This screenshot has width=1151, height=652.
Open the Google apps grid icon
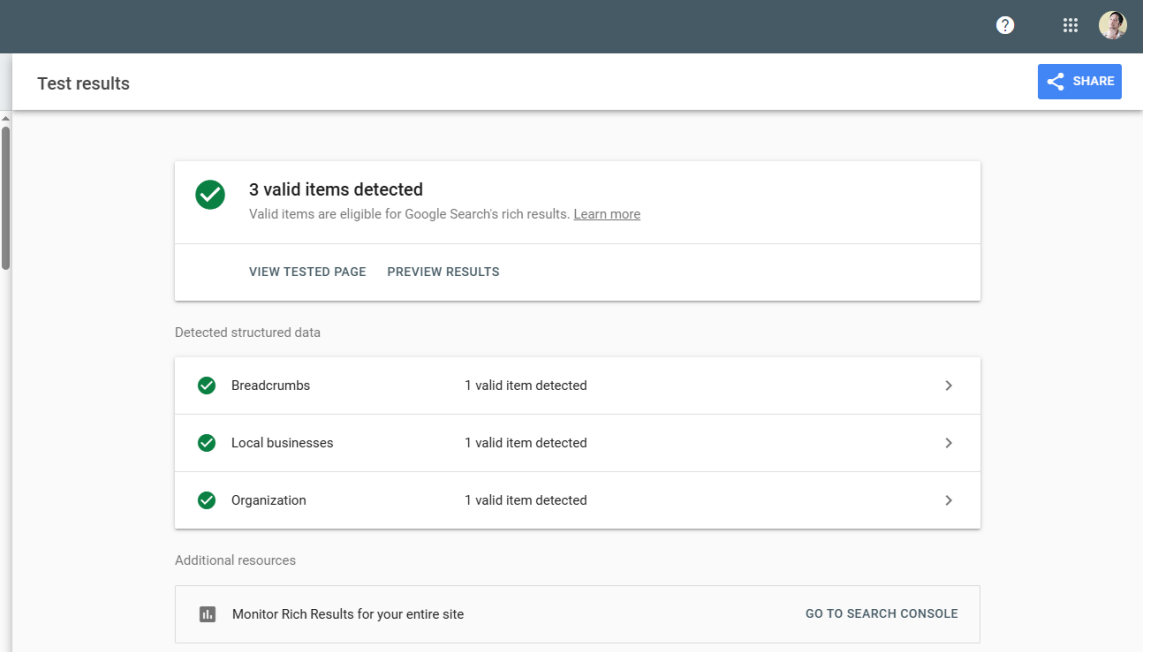(x=1070, y=26)
